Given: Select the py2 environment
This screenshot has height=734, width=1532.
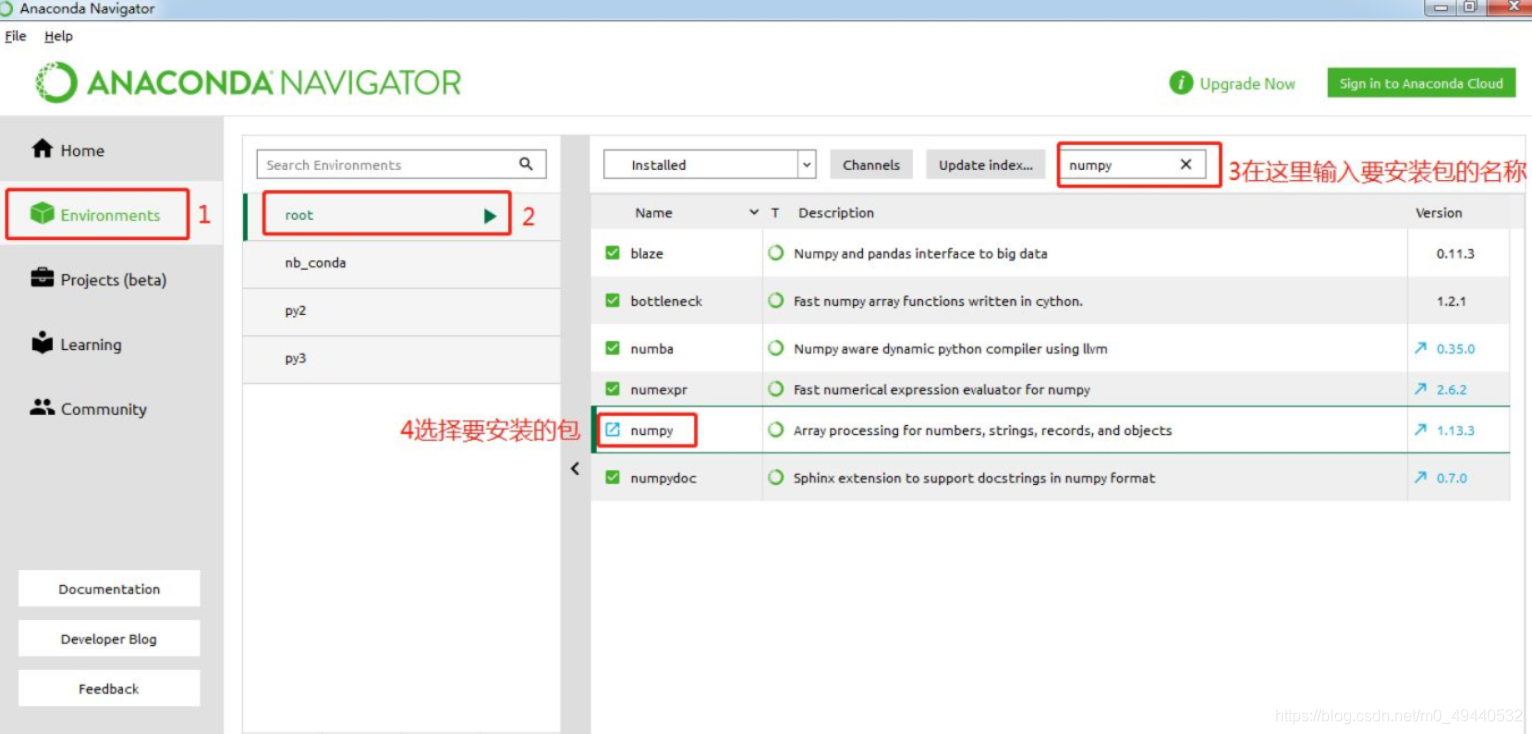Looking at the screenshot, I should pyautogui.click(x=401, y=311).
